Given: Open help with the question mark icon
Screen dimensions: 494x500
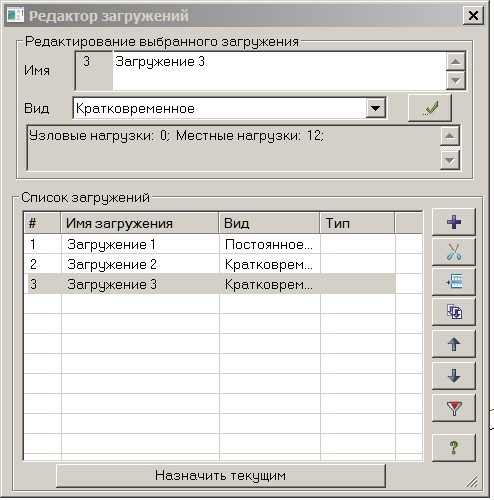Looking at the screenshot, I should [x=453, y=448].
